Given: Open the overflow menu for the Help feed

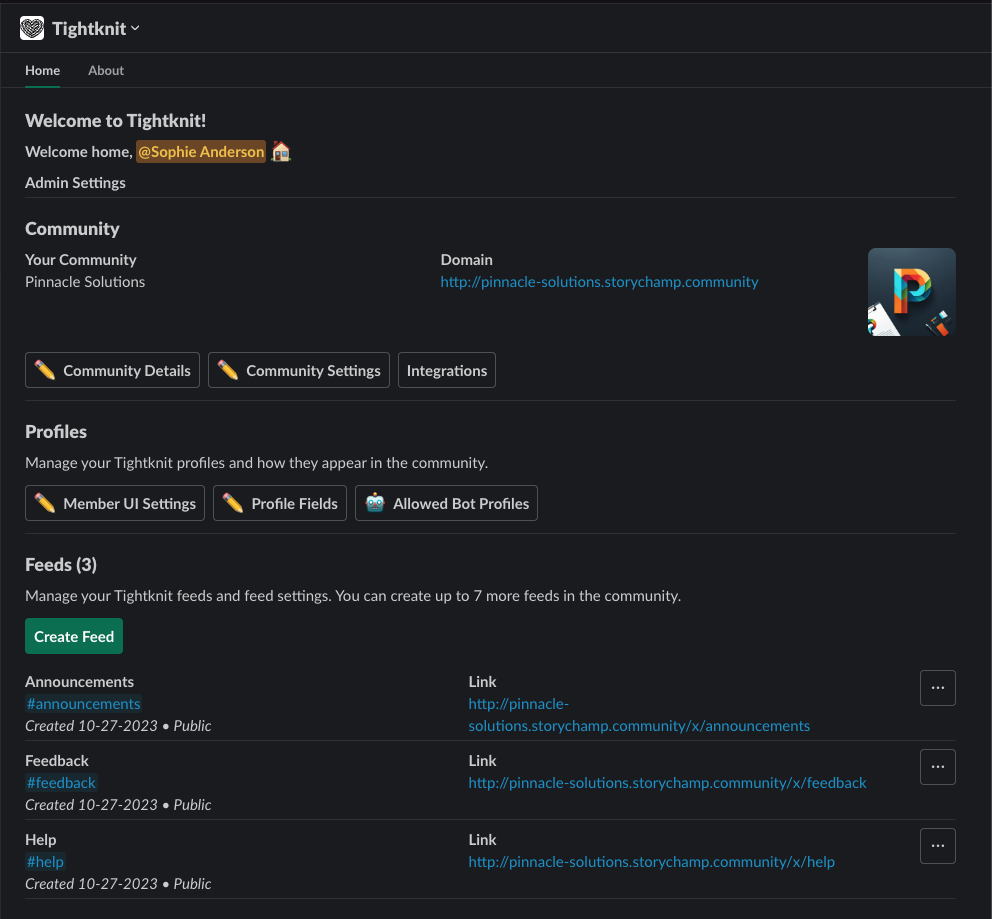Looking at the screenshot, I should [937, 845].
